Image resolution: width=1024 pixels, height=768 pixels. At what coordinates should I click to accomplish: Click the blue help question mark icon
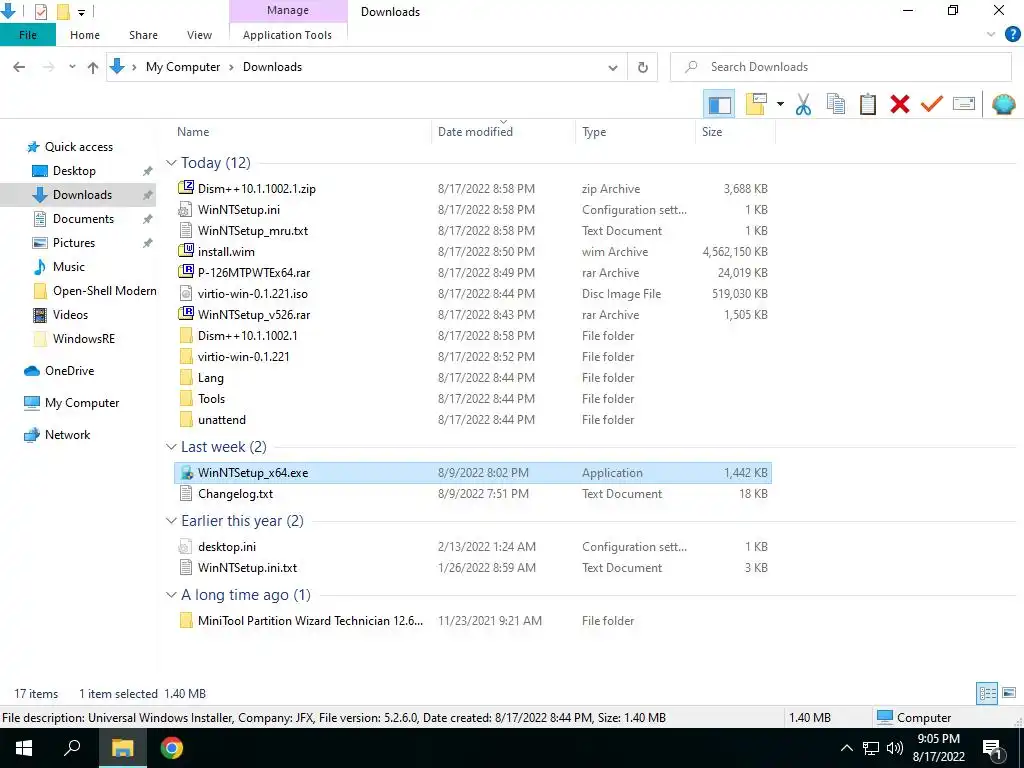(1012, 35)
